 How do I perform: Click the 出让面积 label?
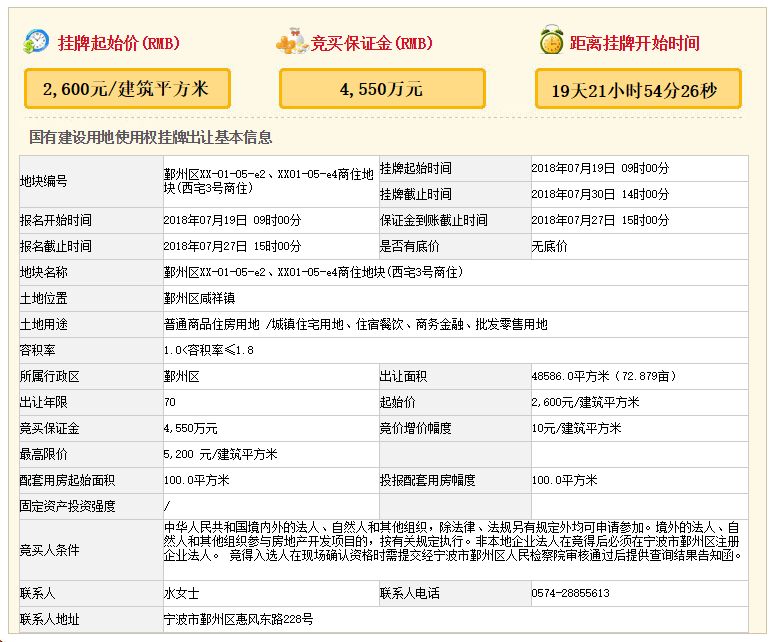click(403, 377)
